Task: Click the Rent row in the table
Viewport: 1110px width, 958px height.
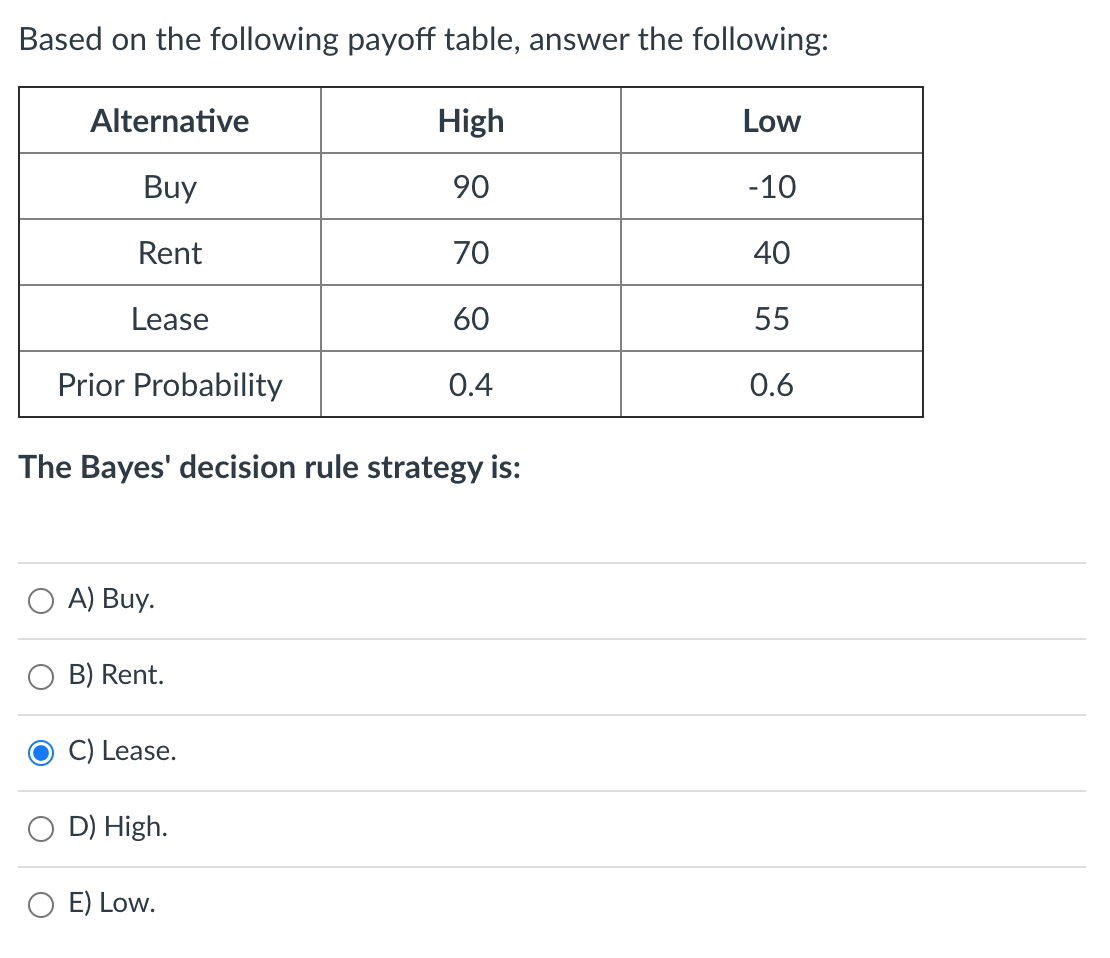Action: 169,253
